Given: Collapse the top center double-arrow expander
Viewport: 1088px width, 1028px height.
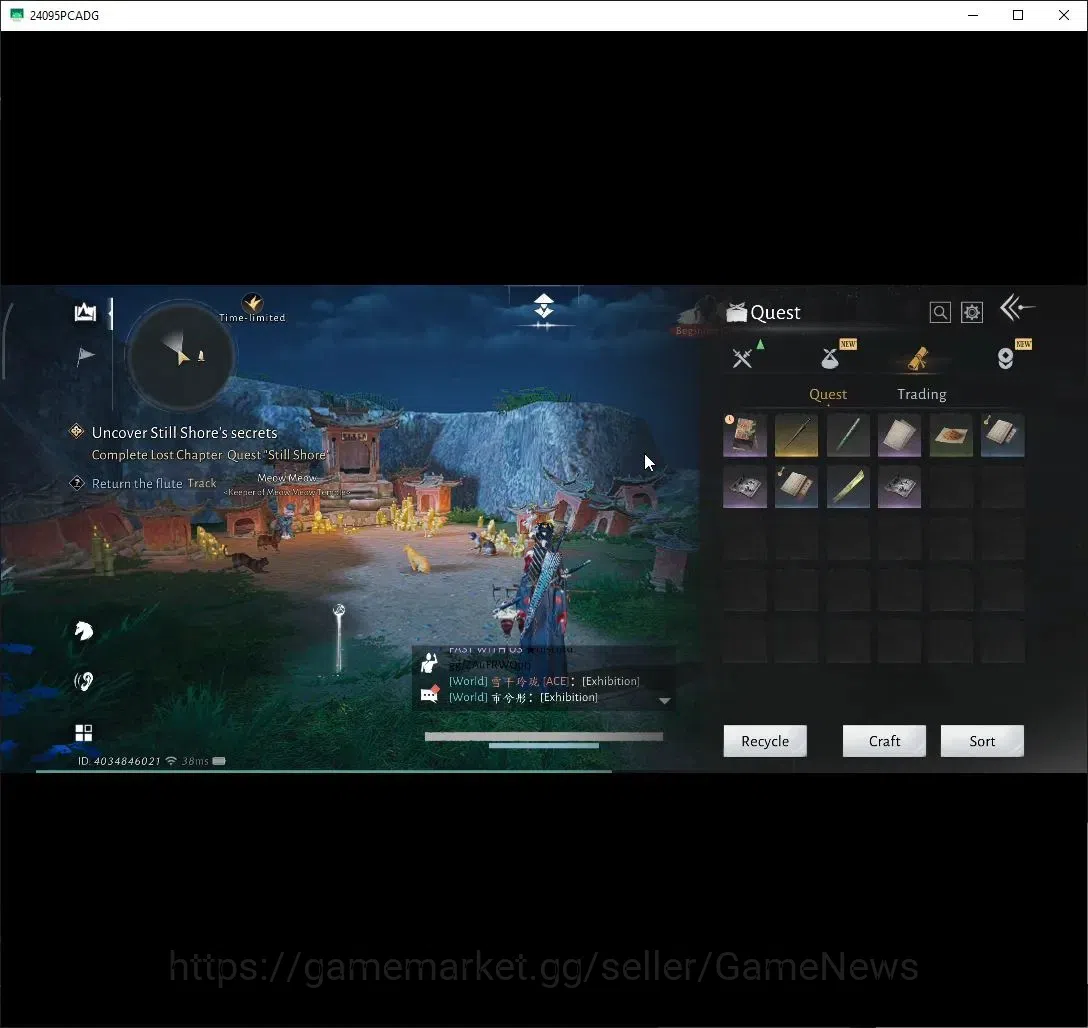Looking at the screenshot, I should point(543,306).
